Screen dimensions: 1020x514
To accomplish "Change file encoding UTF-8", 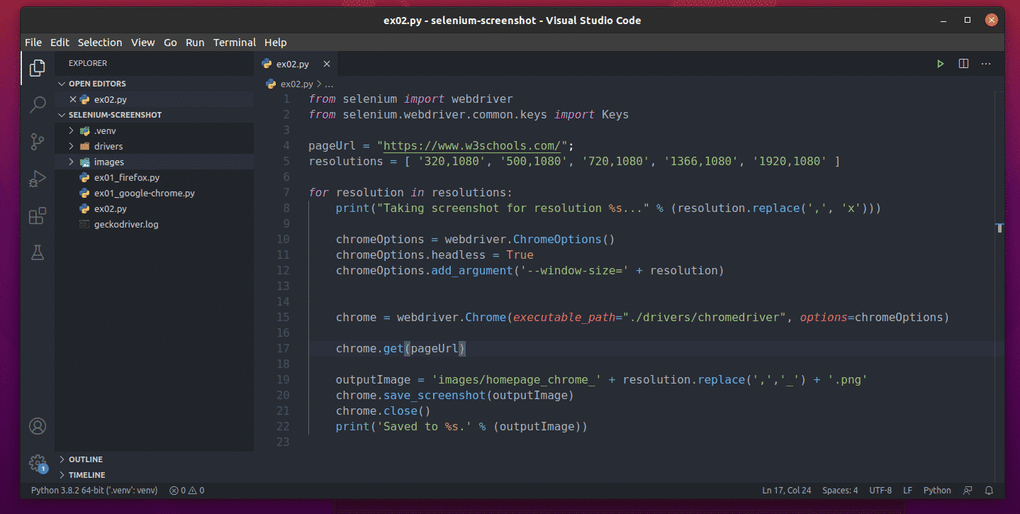I will click(880, 491).
